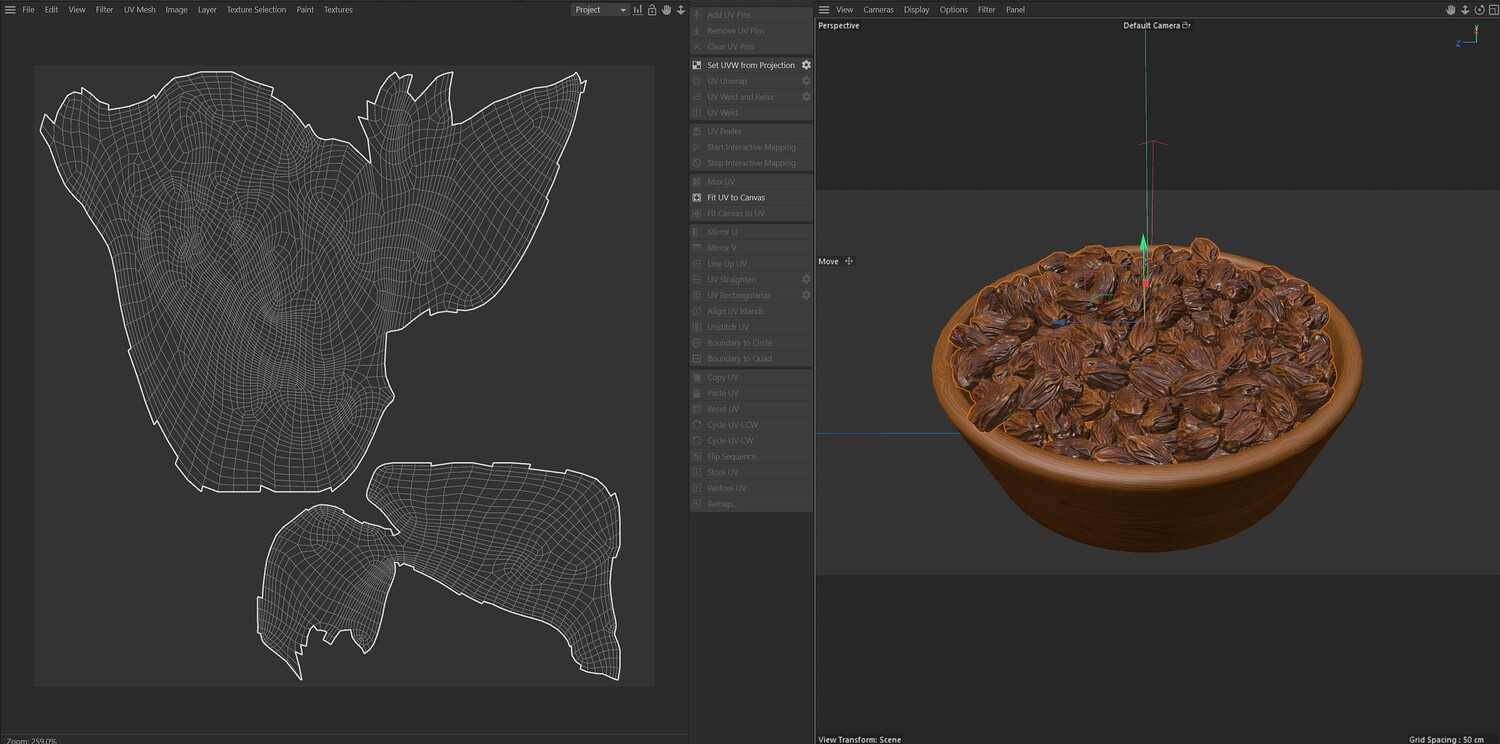Click the pan hand icon in UV editor
The image size is (1500, 744).
pos(666,10)
